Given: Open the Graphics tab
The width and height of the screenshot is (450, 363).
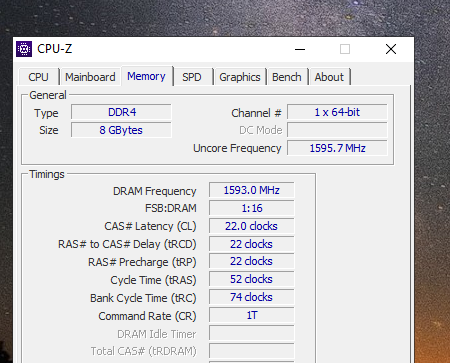Looking at the screenshot, I should 240,77.
